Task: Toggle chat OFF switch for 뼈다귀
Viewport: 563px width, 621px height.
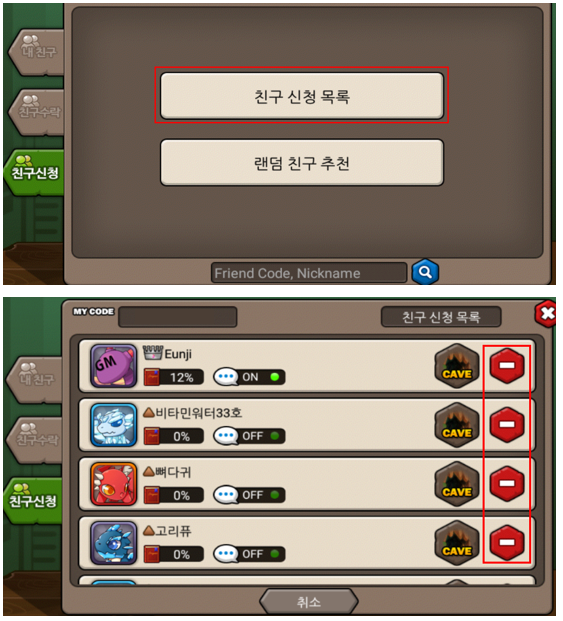Action: 249,495
